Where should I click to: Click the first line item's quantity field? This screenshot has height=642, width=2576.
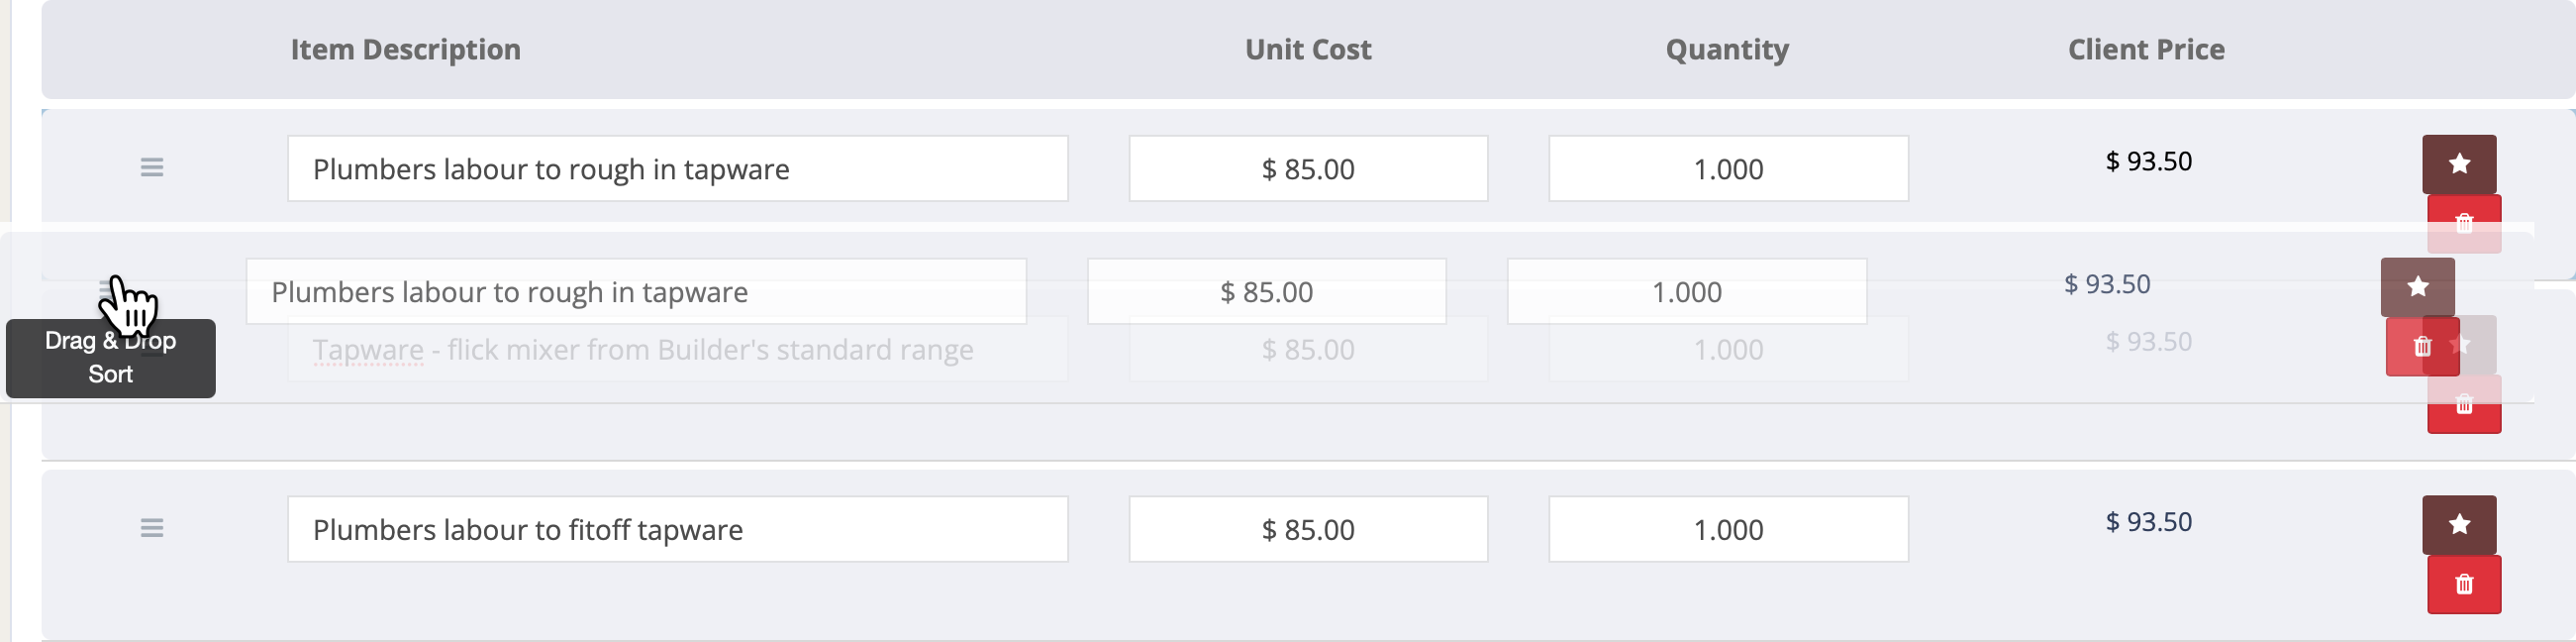click(1728, 168)
